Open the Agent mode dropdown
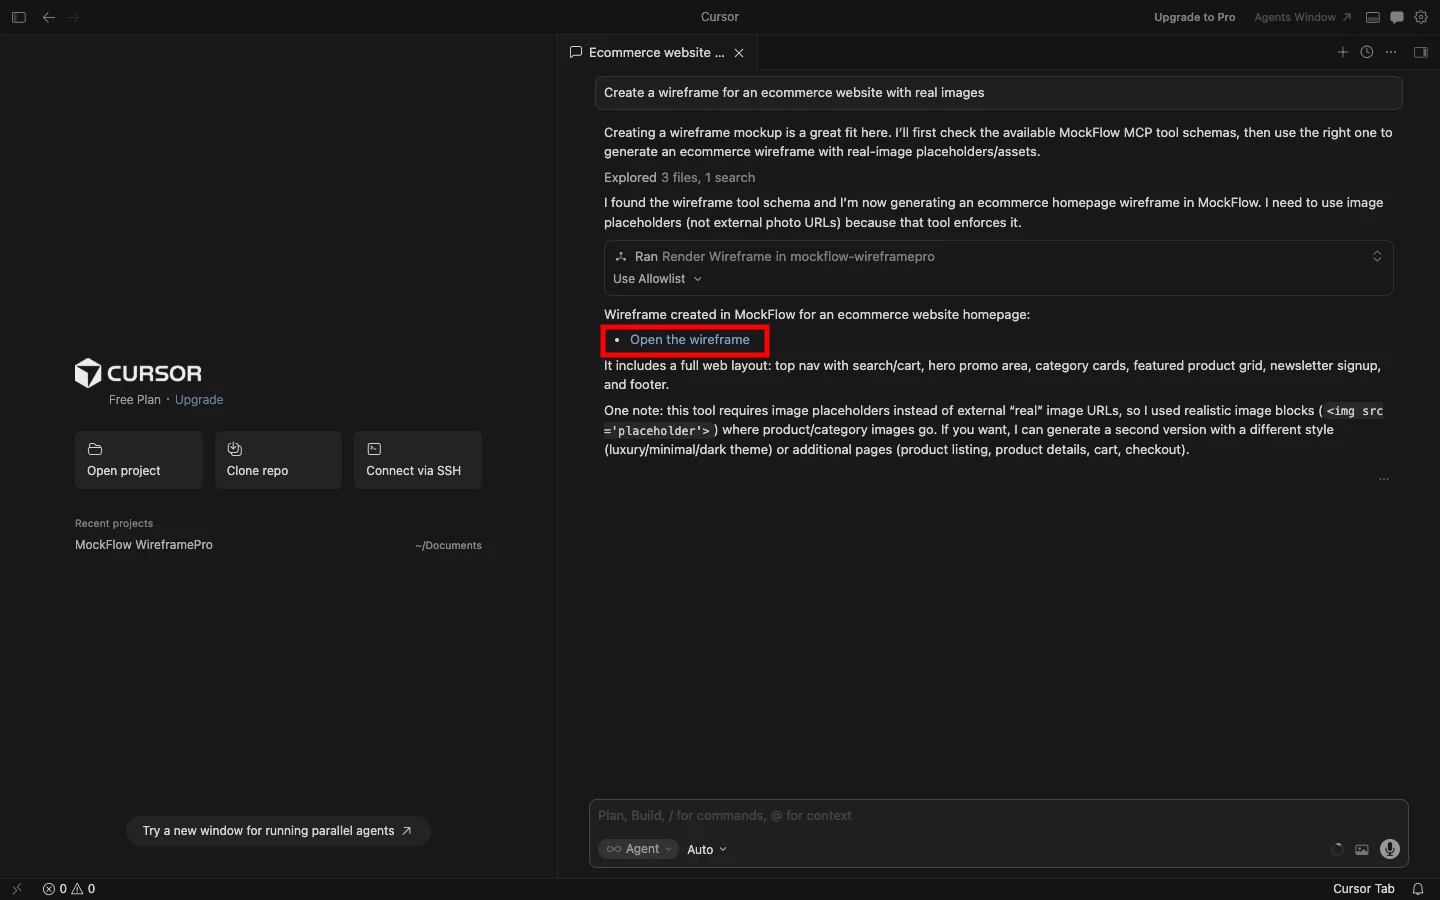Image resolution: width=1440 pixels, height=900 pixels. pos(639,849)
